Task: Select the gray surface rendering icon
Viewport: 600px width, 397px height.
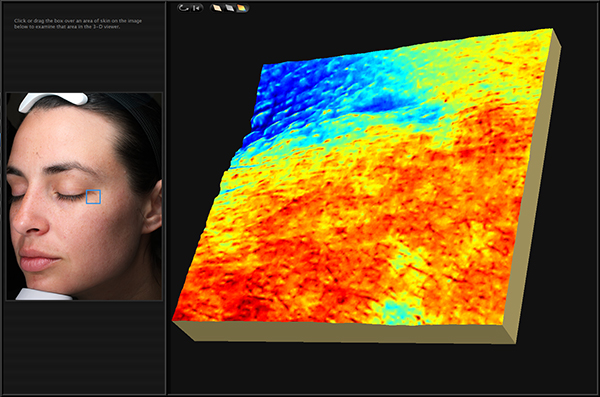Action: pyautogui.click(x=229, y=8)
